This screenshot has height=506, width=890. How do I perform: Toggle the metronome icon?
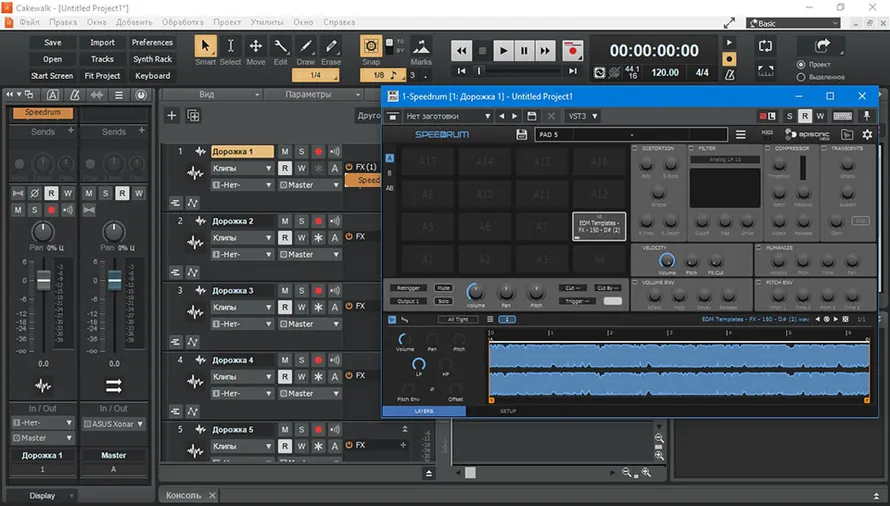(729, 74)
